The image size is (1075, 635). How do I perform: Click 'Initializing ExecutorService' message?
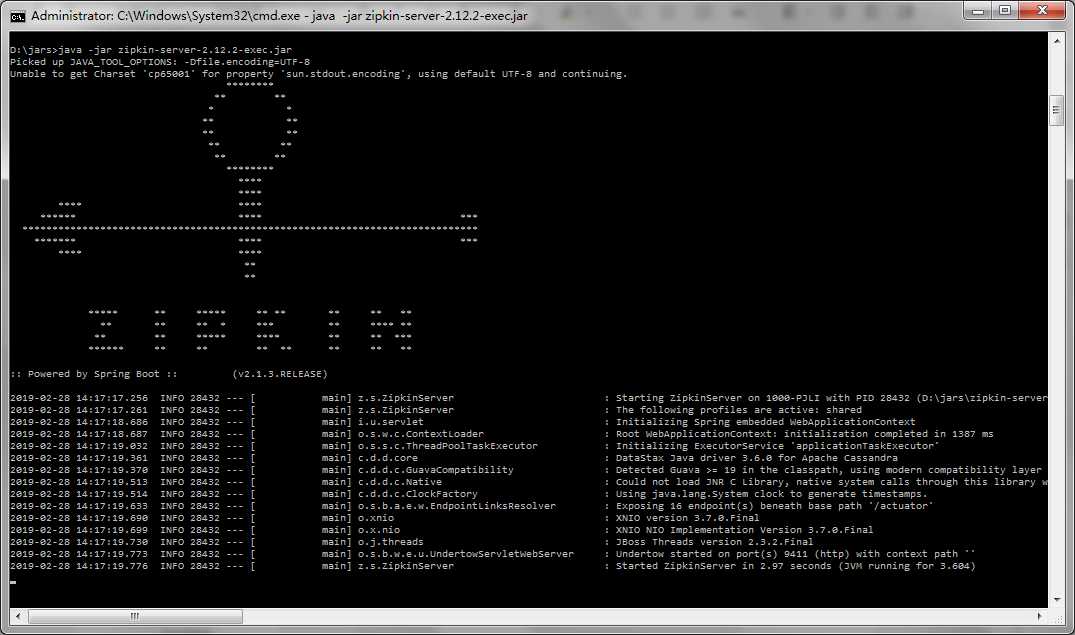(777, 446)
